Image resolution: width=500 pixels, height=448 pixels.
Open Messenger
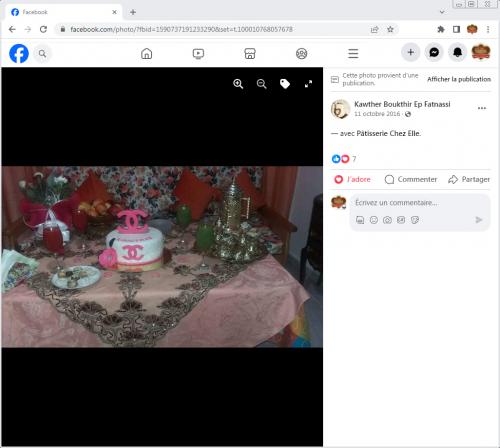point(434,52)
